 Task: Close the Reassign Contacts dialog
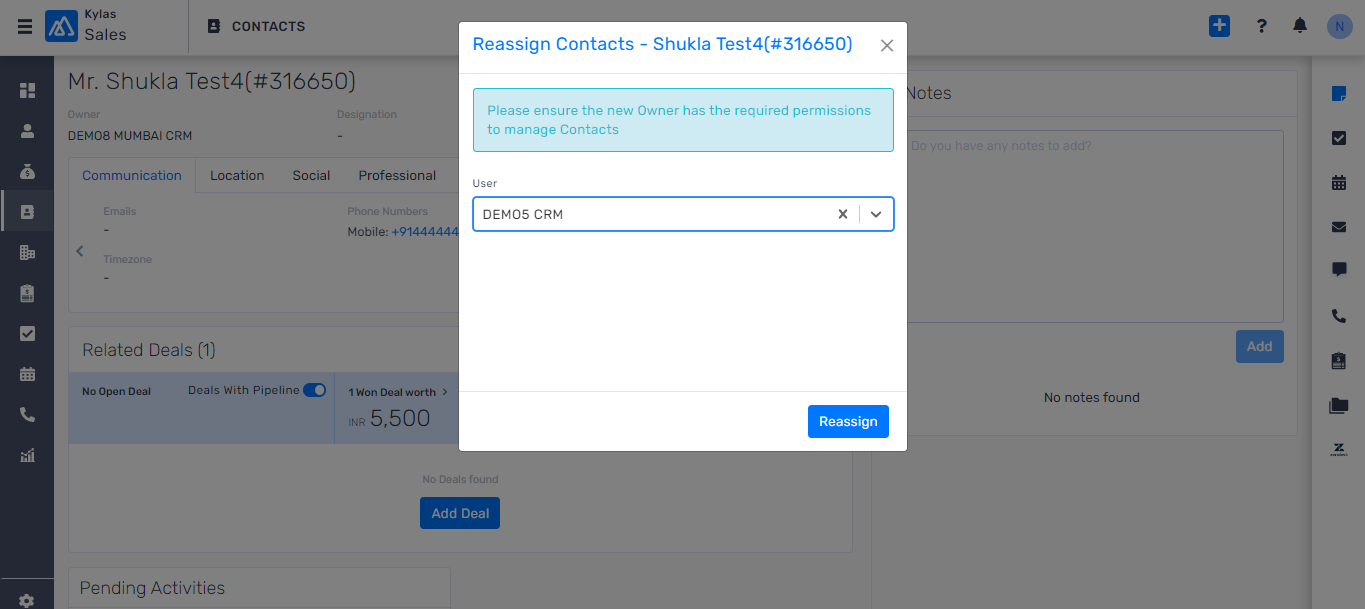[887, 45]
